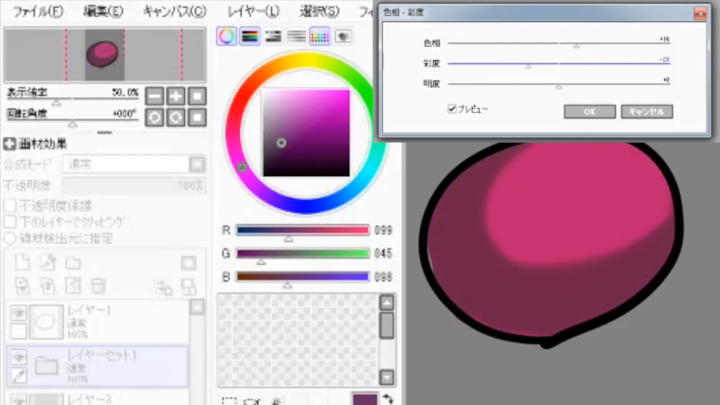
Task: Open the レイヤー(L) menu
Action: pos(253,11)
